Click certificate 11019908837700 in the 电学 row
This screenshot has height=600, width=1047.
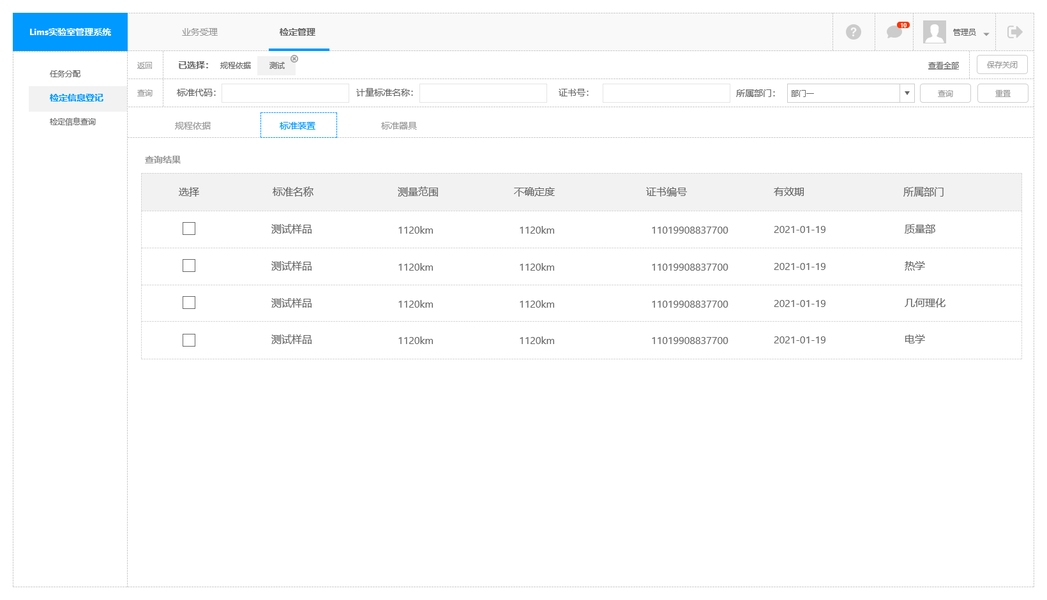click(690, 340)
